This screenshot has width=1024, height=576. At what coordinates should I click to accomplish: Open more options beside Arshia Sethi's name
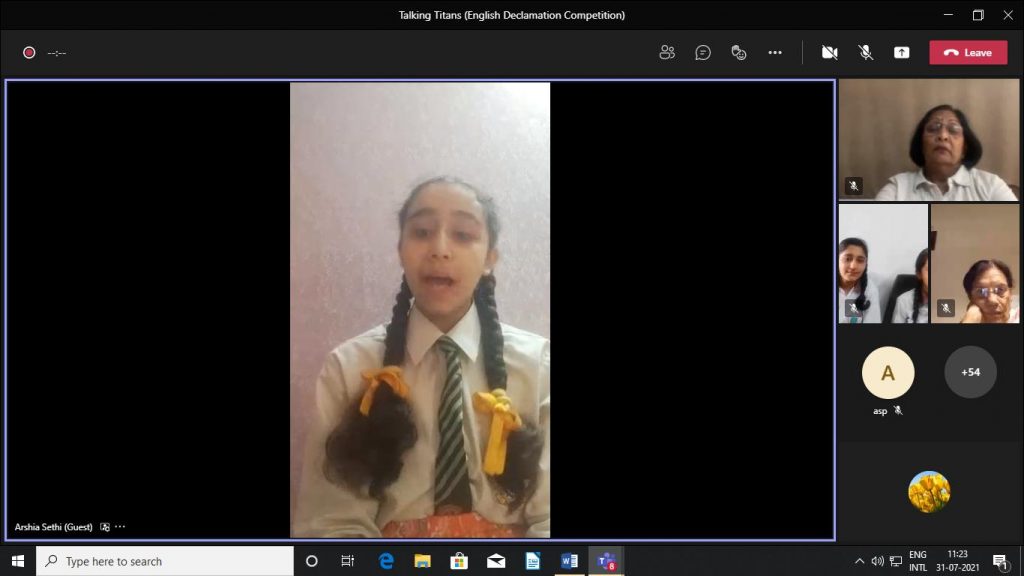point(120,527)
